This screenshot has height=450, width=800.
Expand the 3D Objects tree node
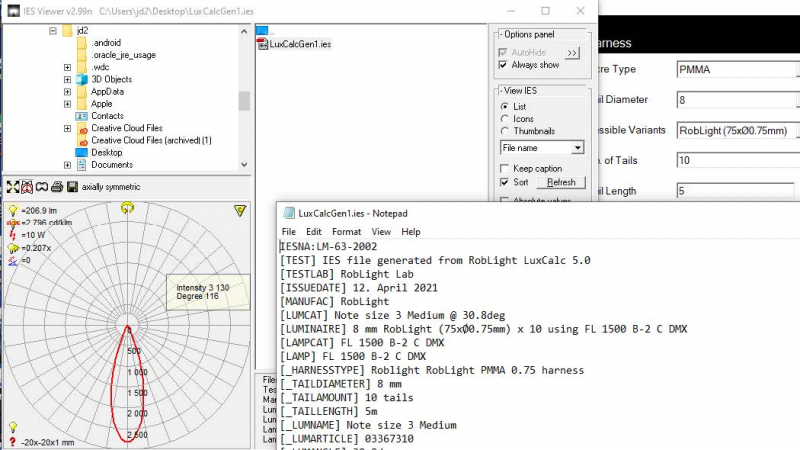(67, 79)
